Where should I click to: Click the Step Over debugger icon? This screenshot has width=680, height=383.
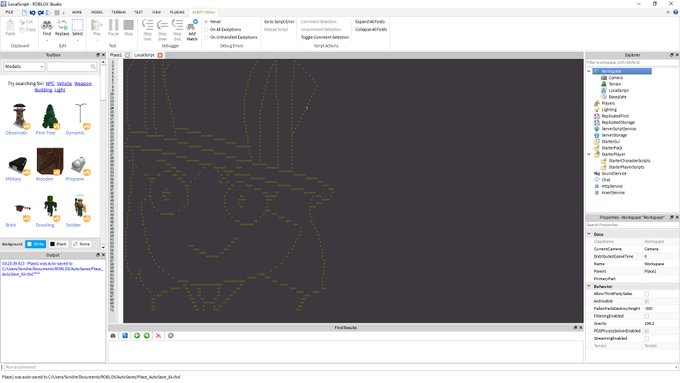(163, 25)
